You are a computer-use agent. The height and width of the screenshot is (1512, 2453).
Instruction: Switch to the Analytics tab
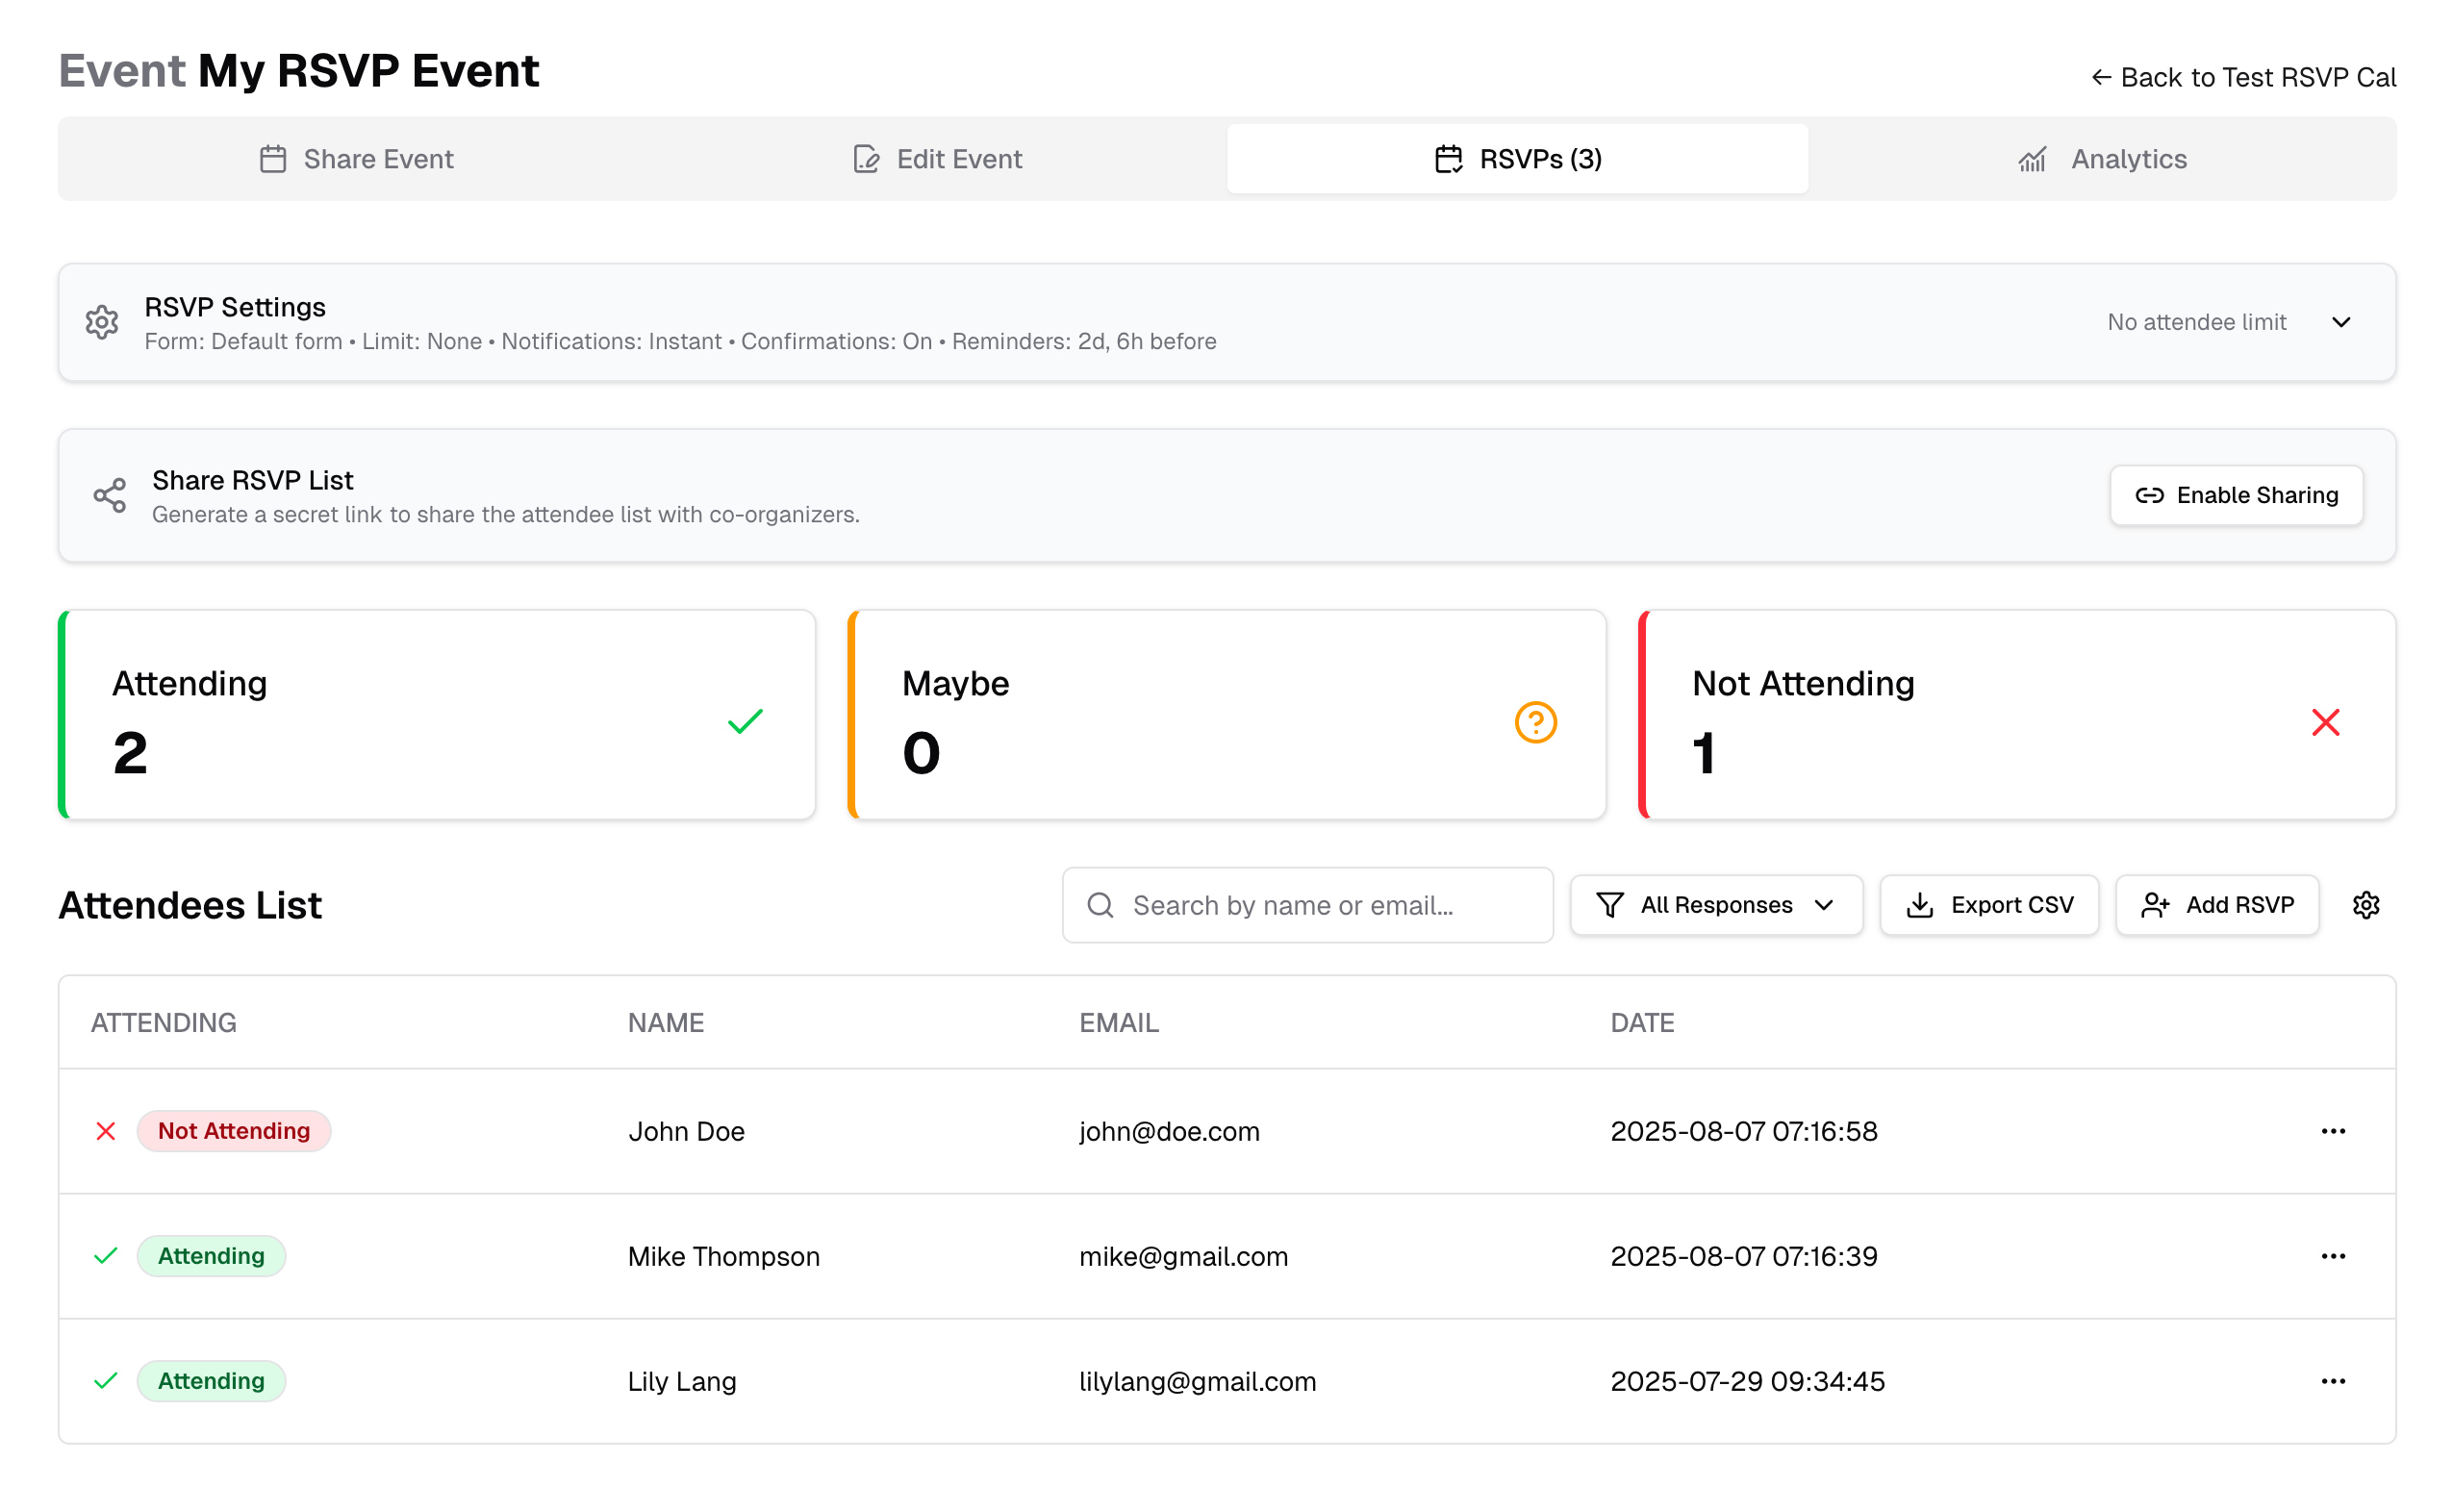coord(2102,159)
